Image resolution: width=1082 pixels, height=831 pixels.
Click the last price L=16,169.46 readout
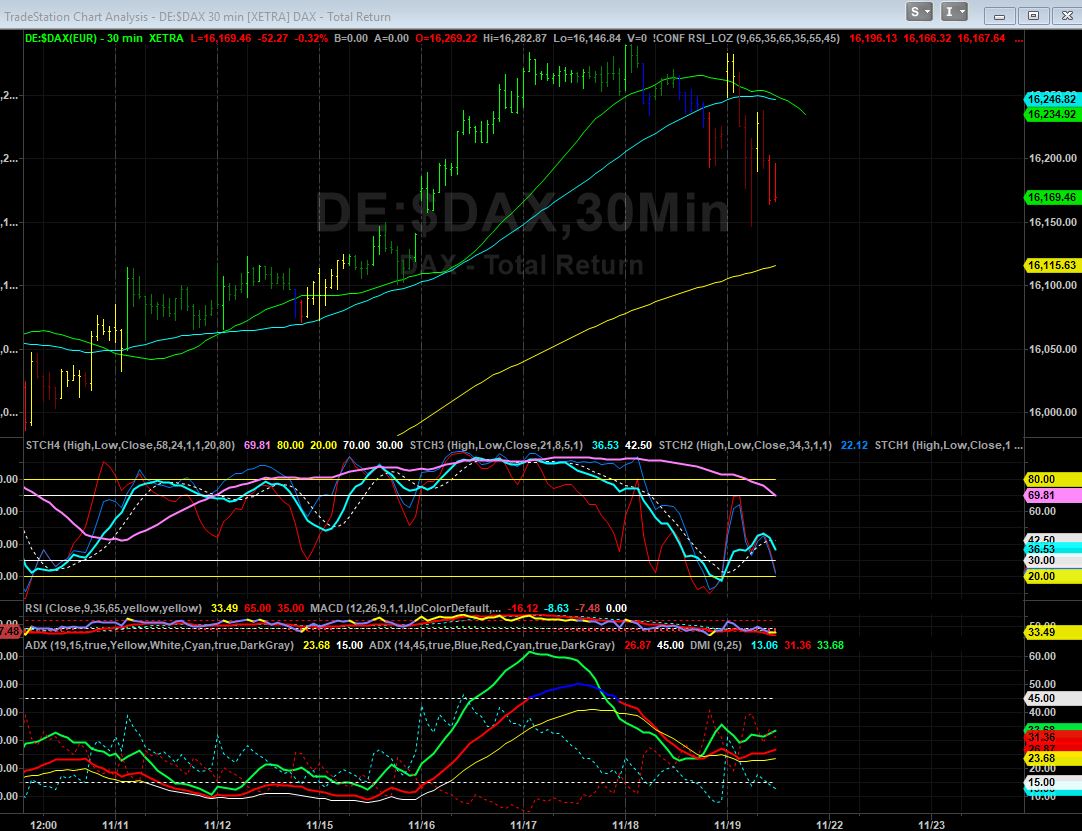click(221, 39)
